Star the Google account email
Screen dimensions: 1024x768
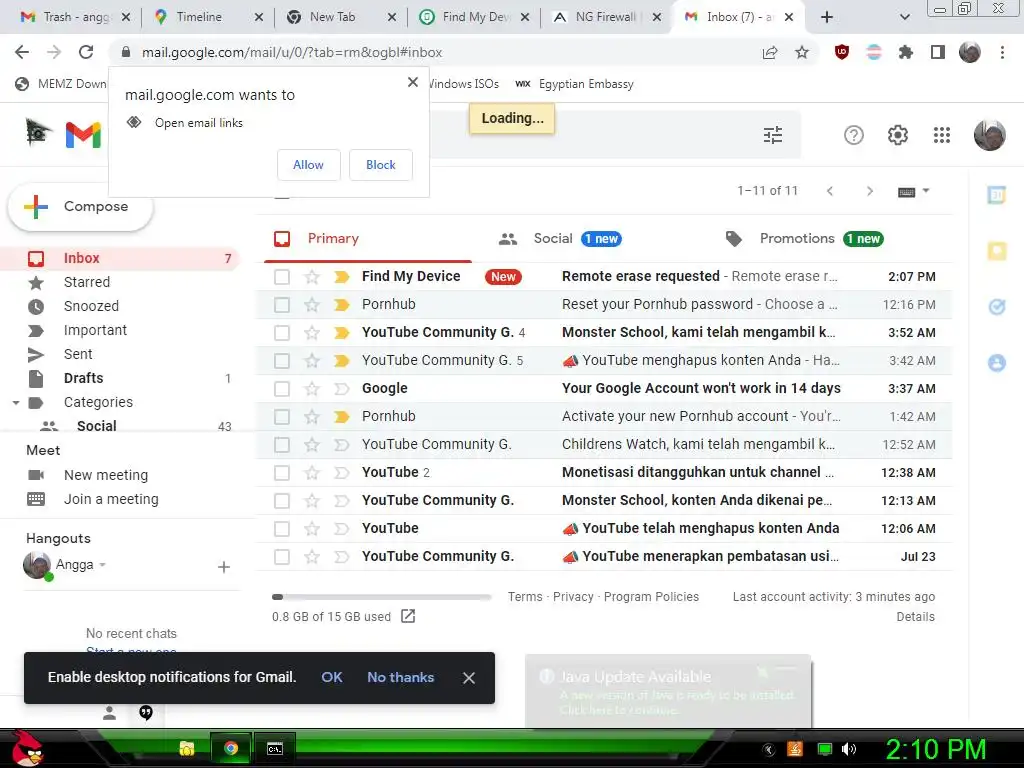coord(312,389)
